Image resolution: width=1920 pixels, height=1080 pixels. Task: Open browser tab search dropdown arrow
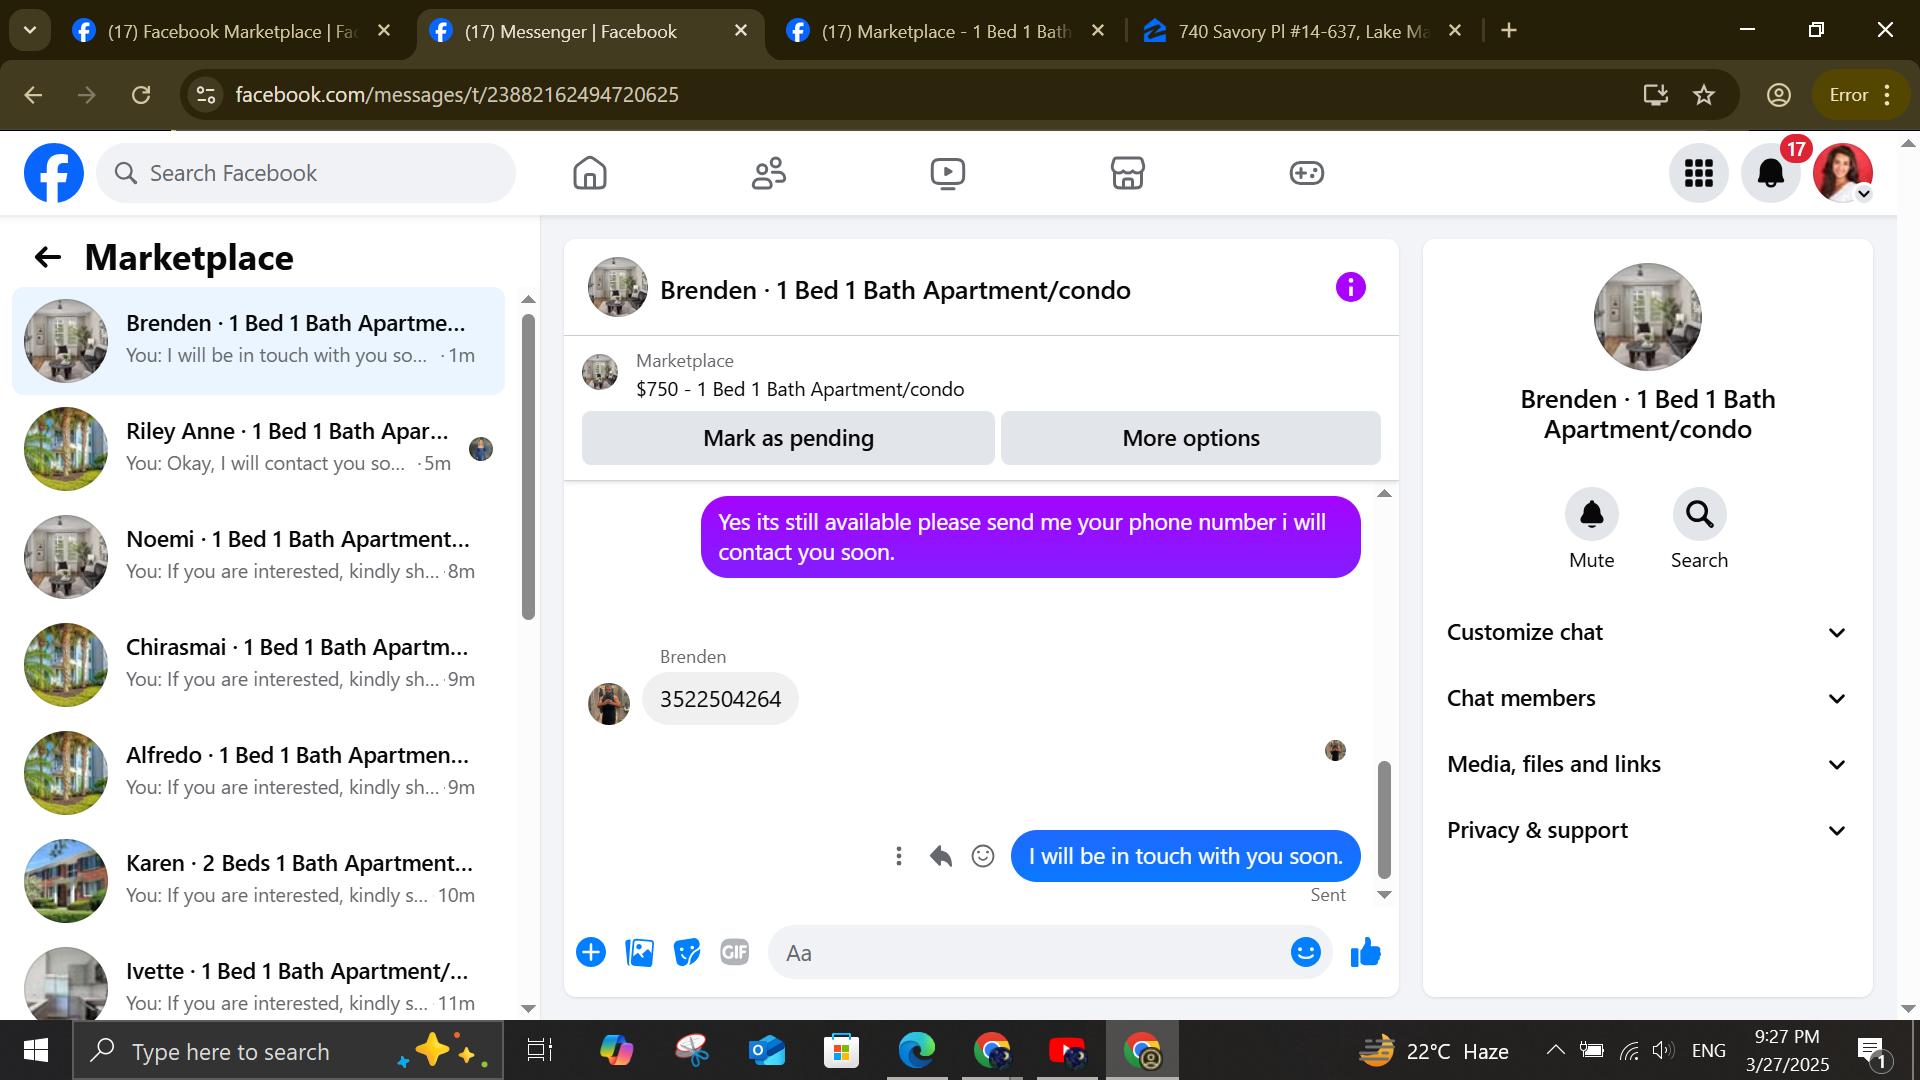click(x=30, y=30)
